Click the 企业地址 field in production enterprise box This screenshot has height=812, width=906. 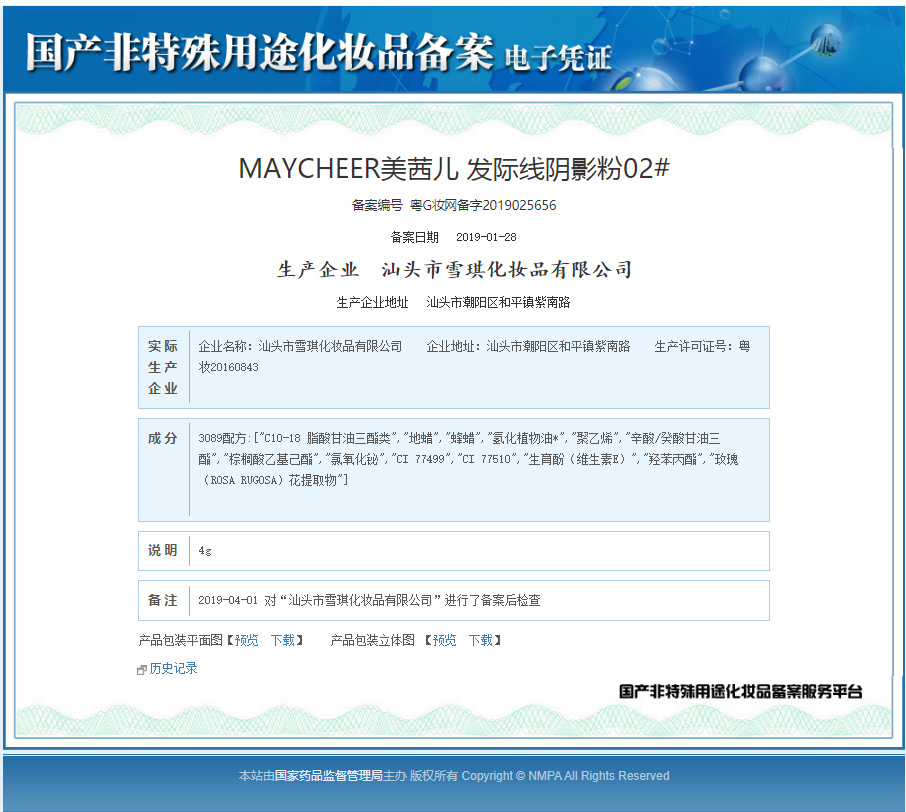[x=528, y=346]
